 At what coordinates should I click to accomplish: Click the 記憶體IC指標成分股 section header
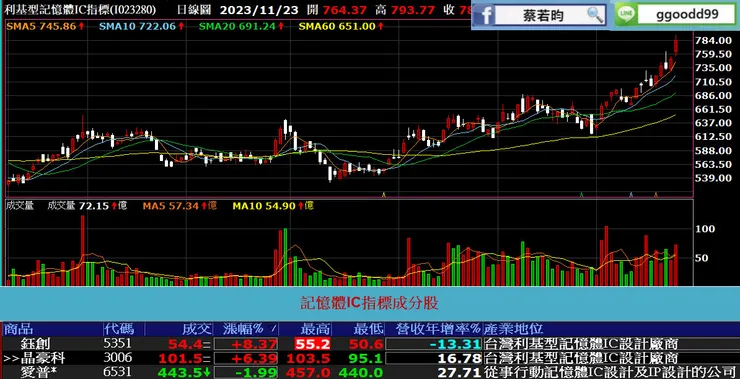coord(370,303)
